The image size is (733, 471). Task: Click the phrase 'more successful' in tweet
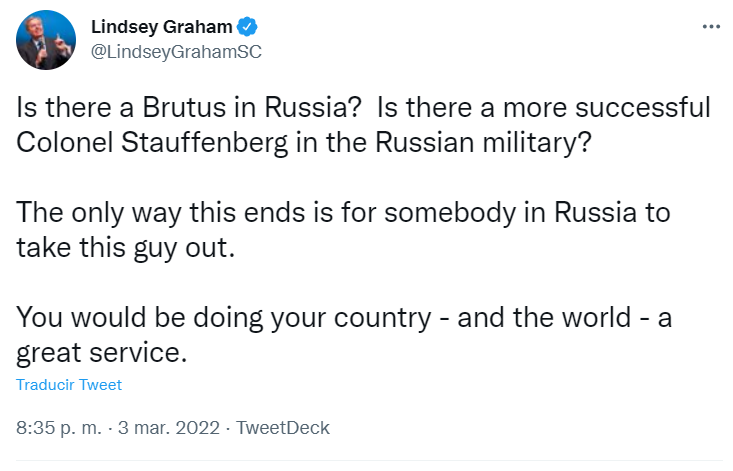pos(602,107)
